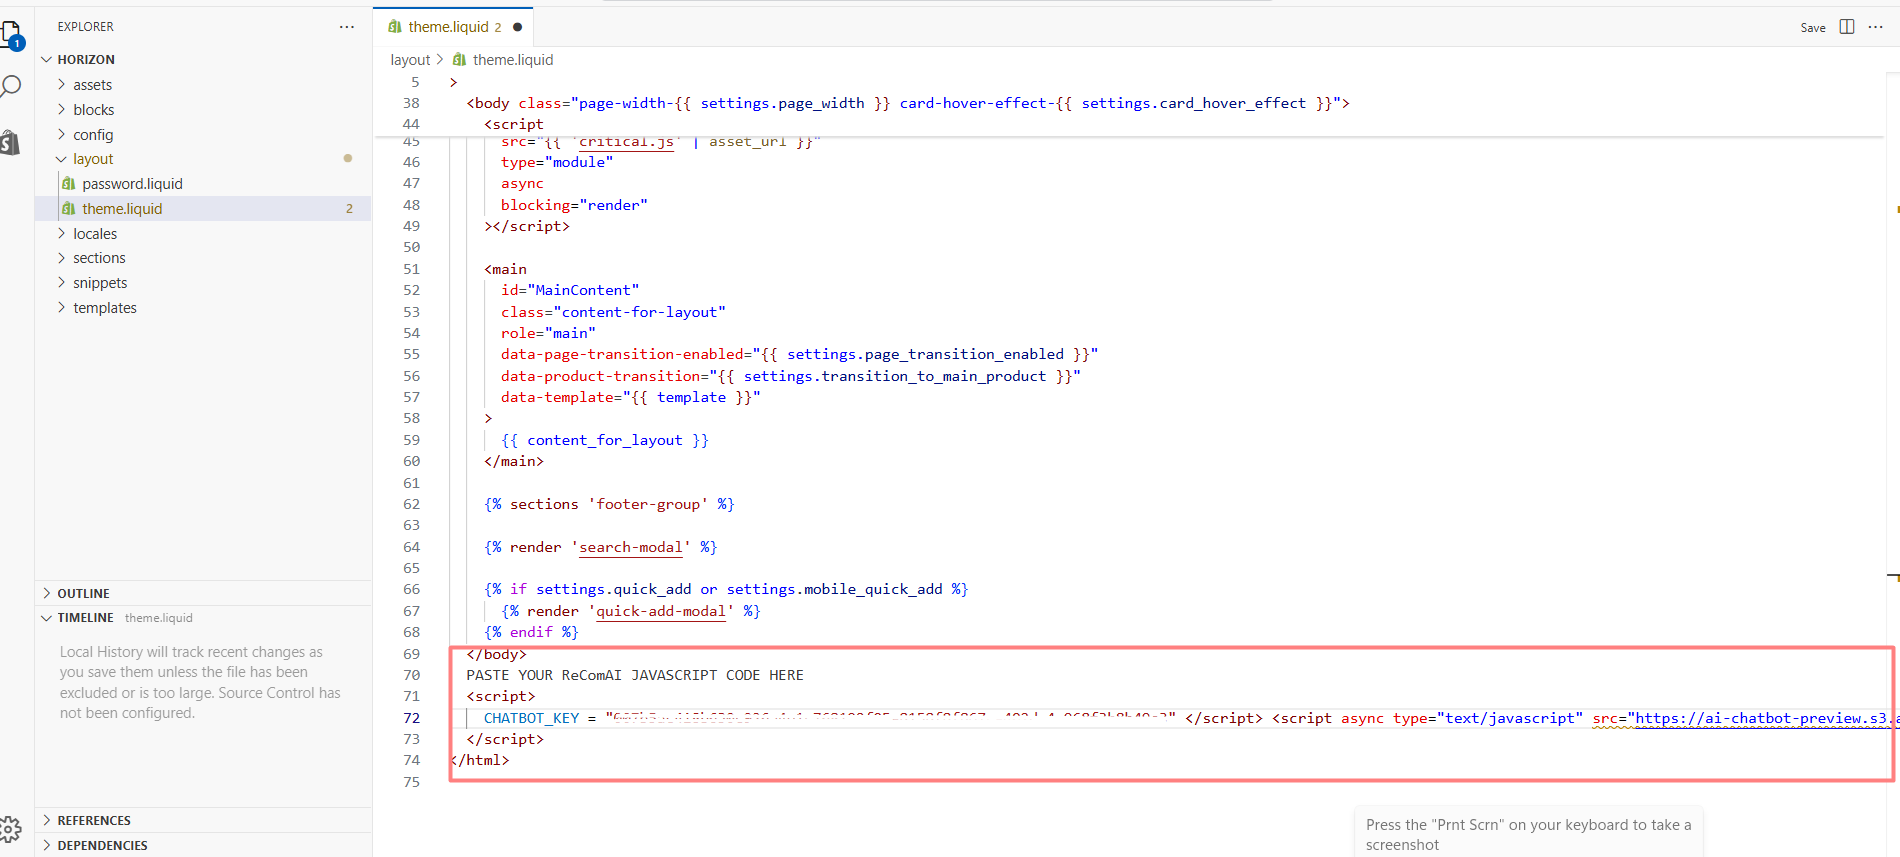Click breadcrumb liquid icon before theme.liquid
This screenshot has width=1900, height=857.
pos(459,60)
